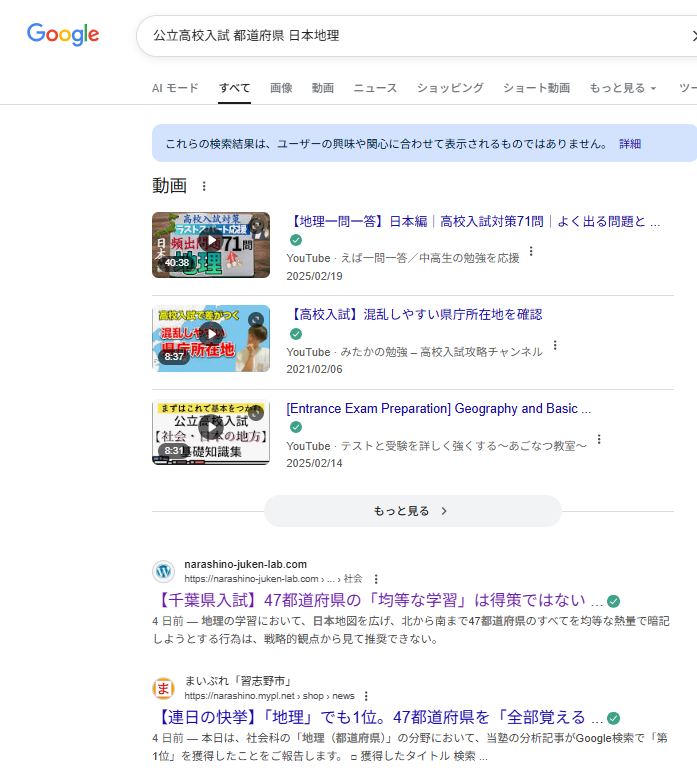Click three-dot menu beside narashino.mypl.net URL
The height and width of the screenshot is (777, 697).
366,696
